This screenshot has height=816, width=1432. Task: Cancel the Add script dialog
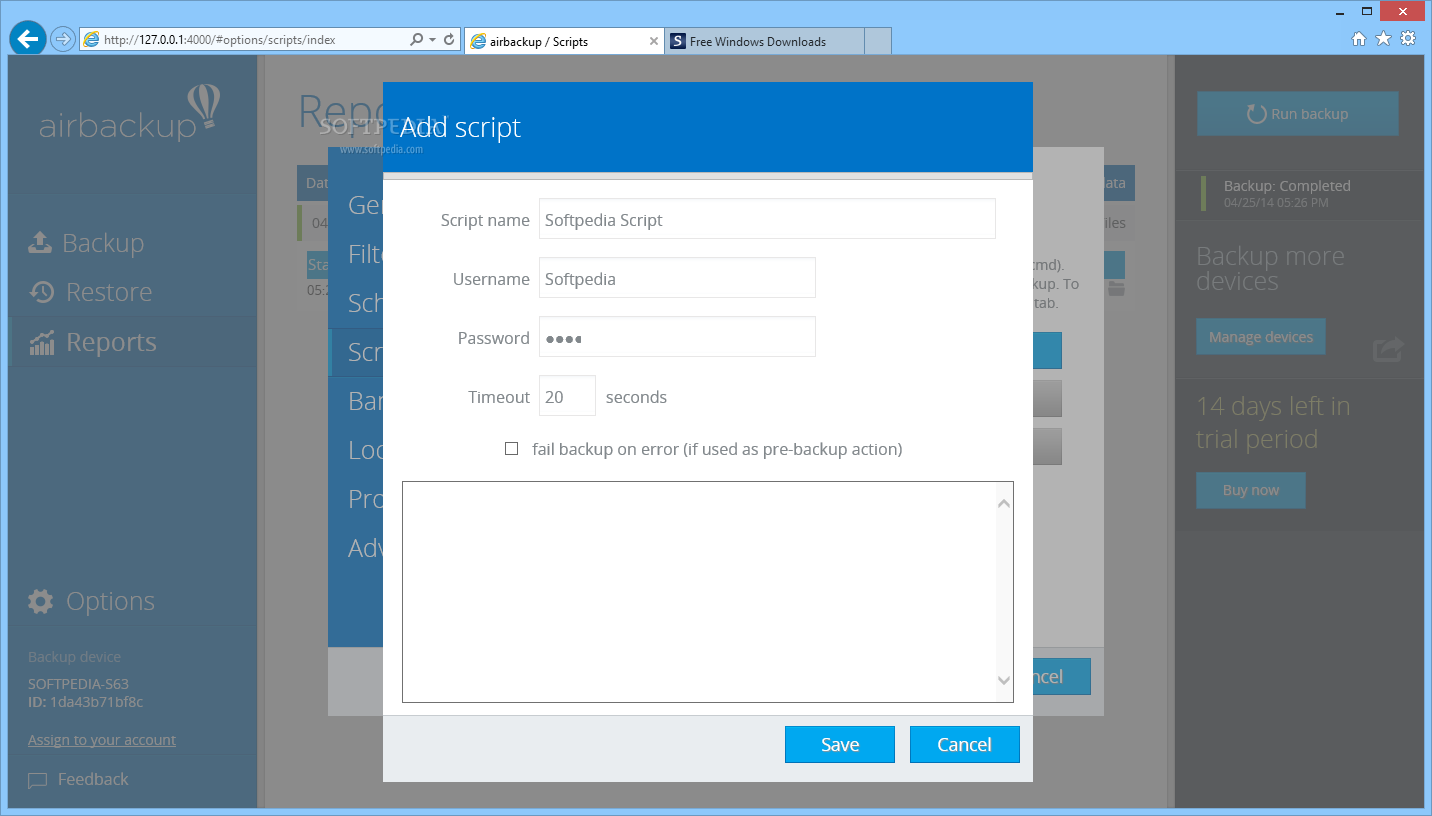pos(964,744)
